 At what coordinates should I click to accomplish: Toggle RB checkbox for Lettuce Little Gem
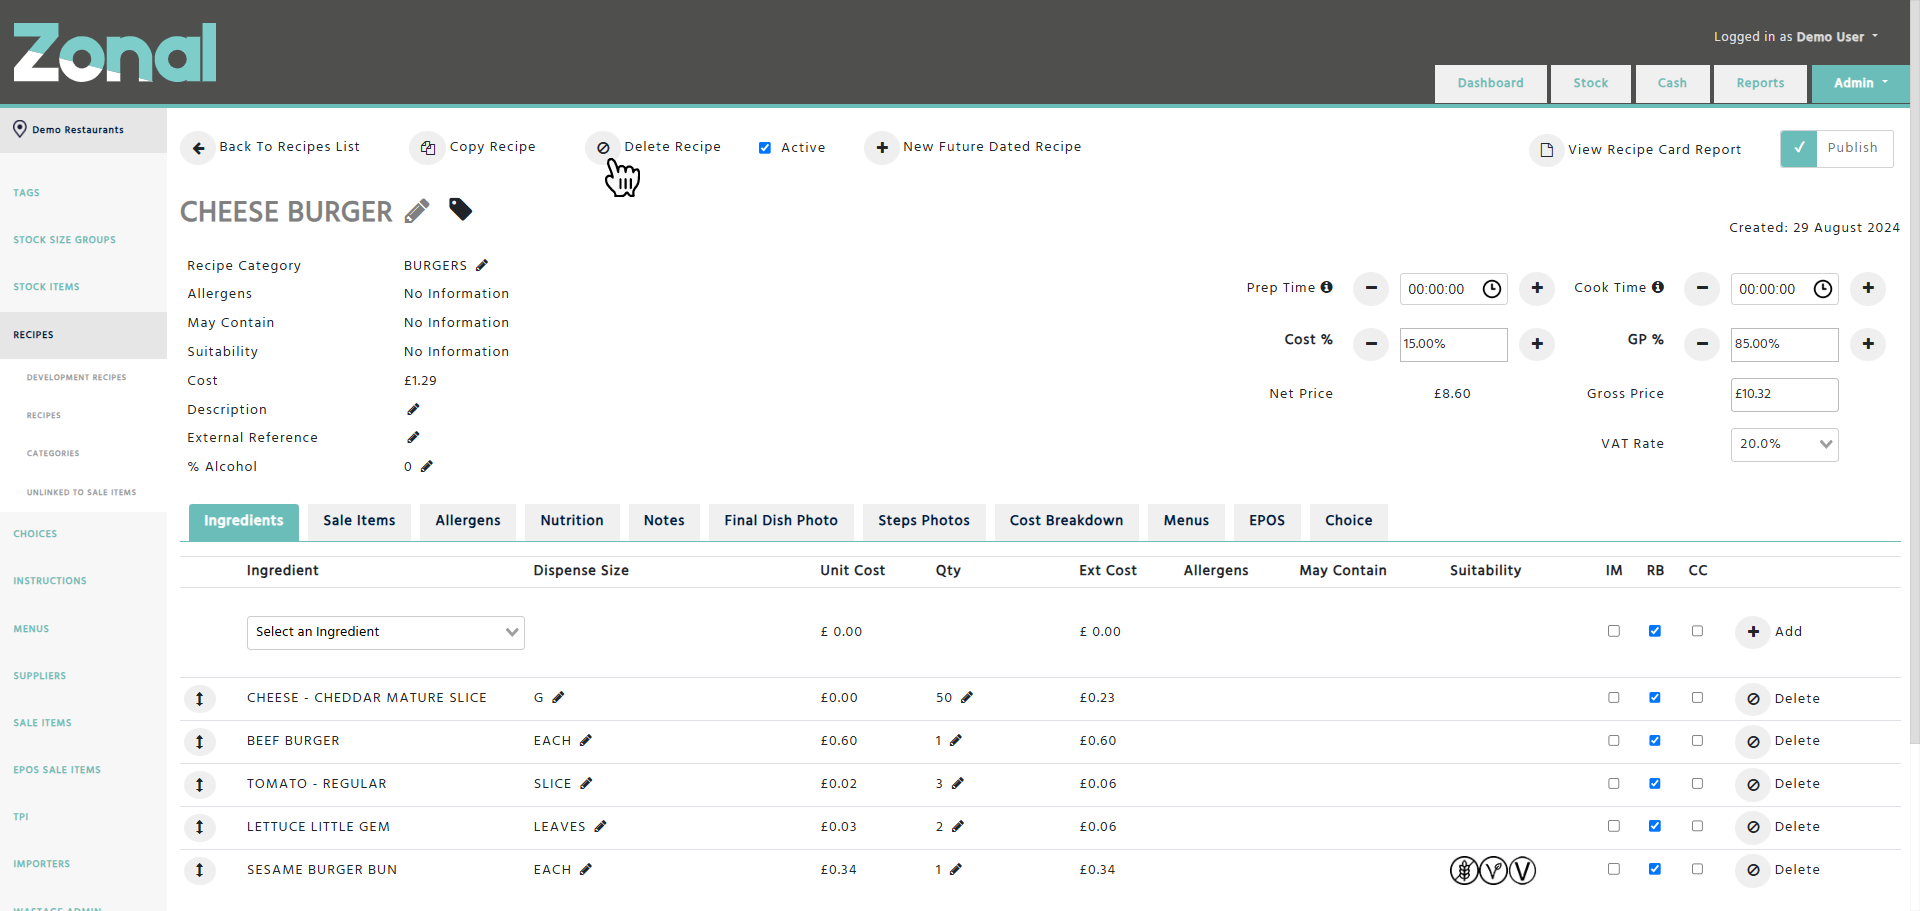tap(1655, 826)
